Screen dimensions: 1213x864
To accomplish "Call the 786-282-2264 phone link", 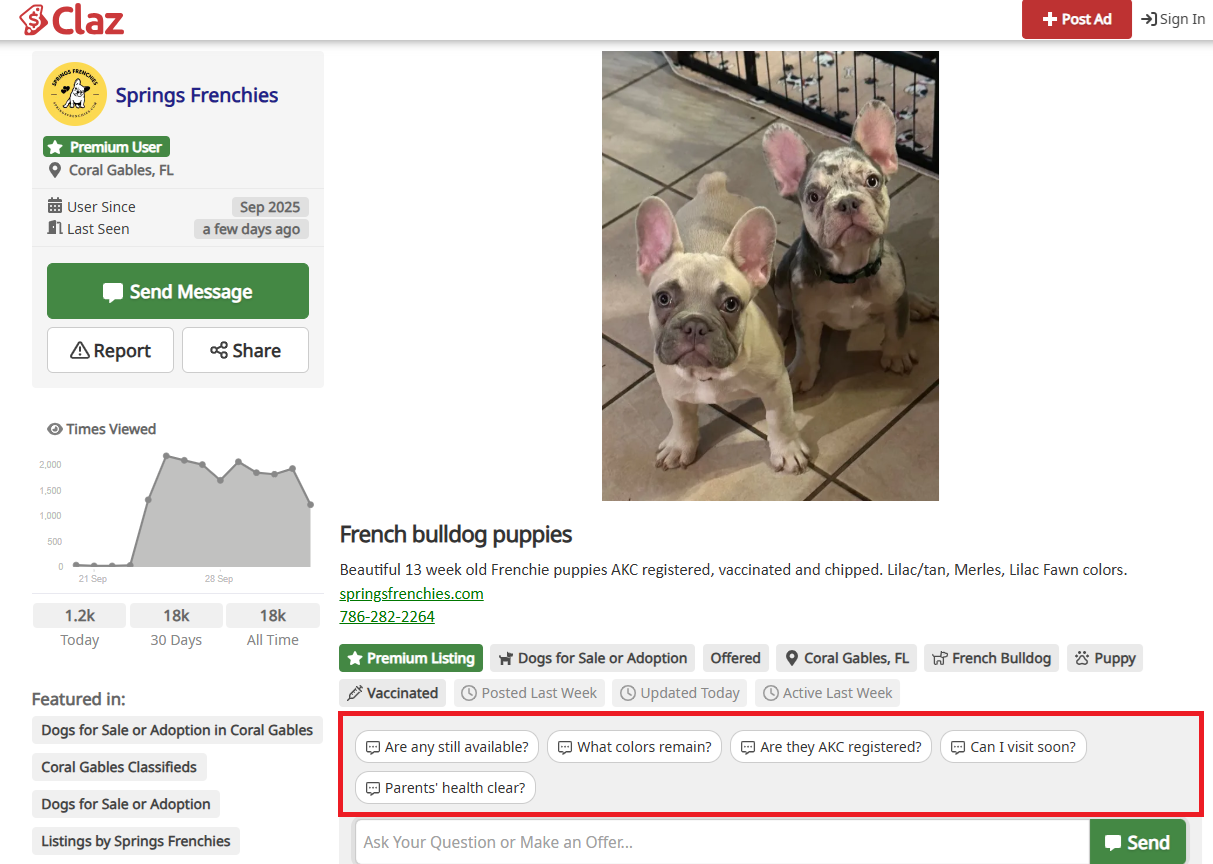I will 387,616.
